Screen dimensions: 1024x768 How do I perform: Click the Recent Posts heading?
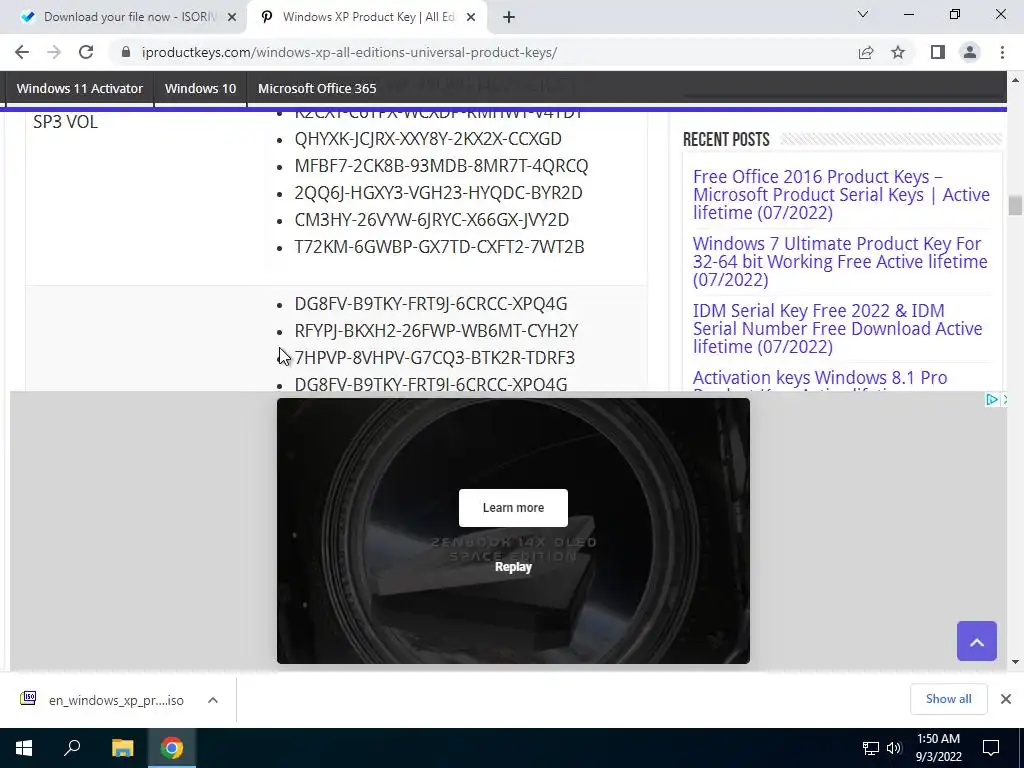pyautogui.click(x=726, y=139)
